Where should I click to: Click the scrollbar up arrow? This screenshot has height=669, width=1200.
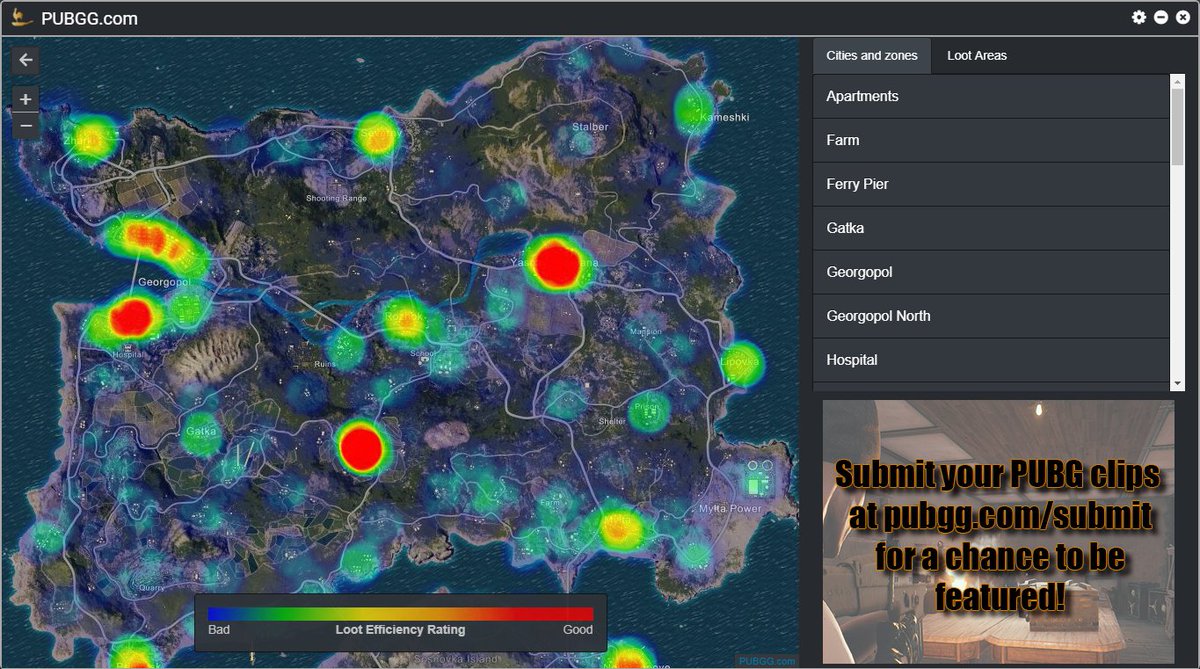click(1177, 81)
